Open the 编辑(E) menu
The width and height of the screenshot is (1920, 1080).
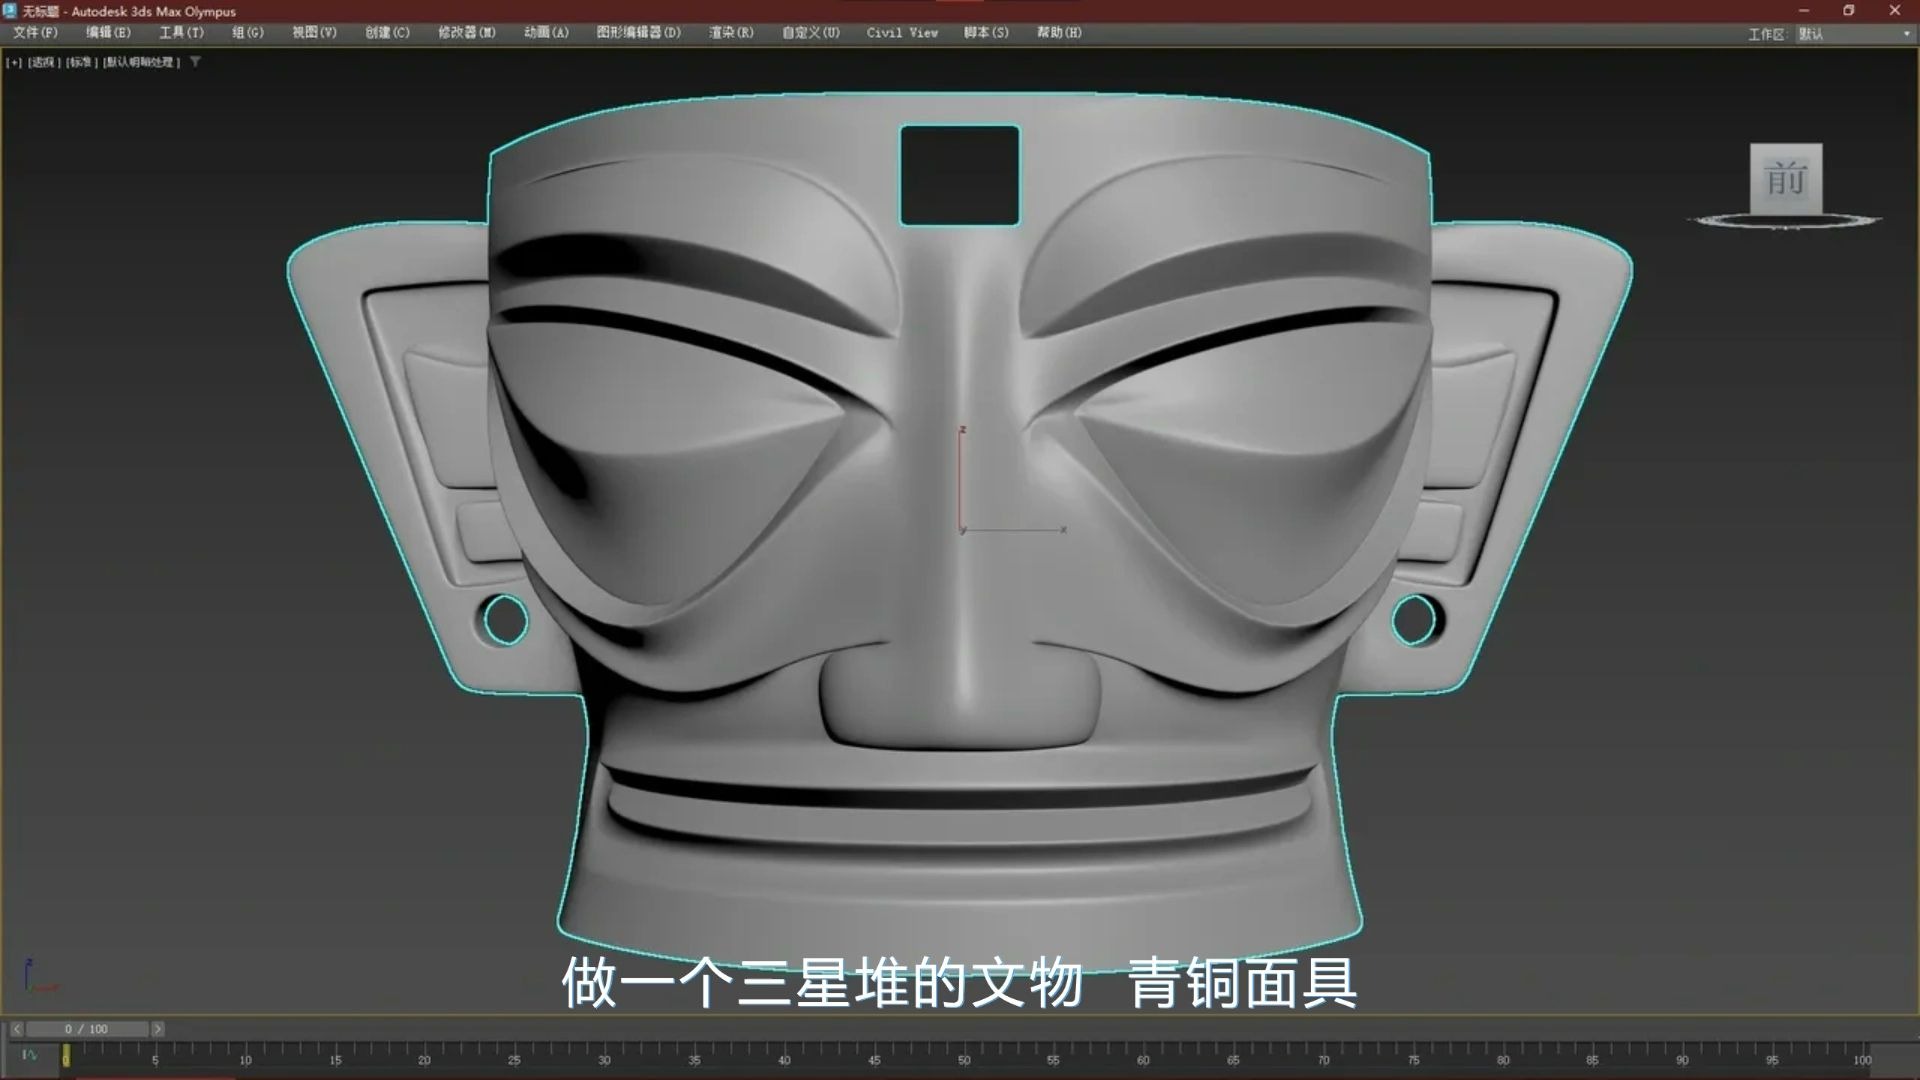coord(108,33)
